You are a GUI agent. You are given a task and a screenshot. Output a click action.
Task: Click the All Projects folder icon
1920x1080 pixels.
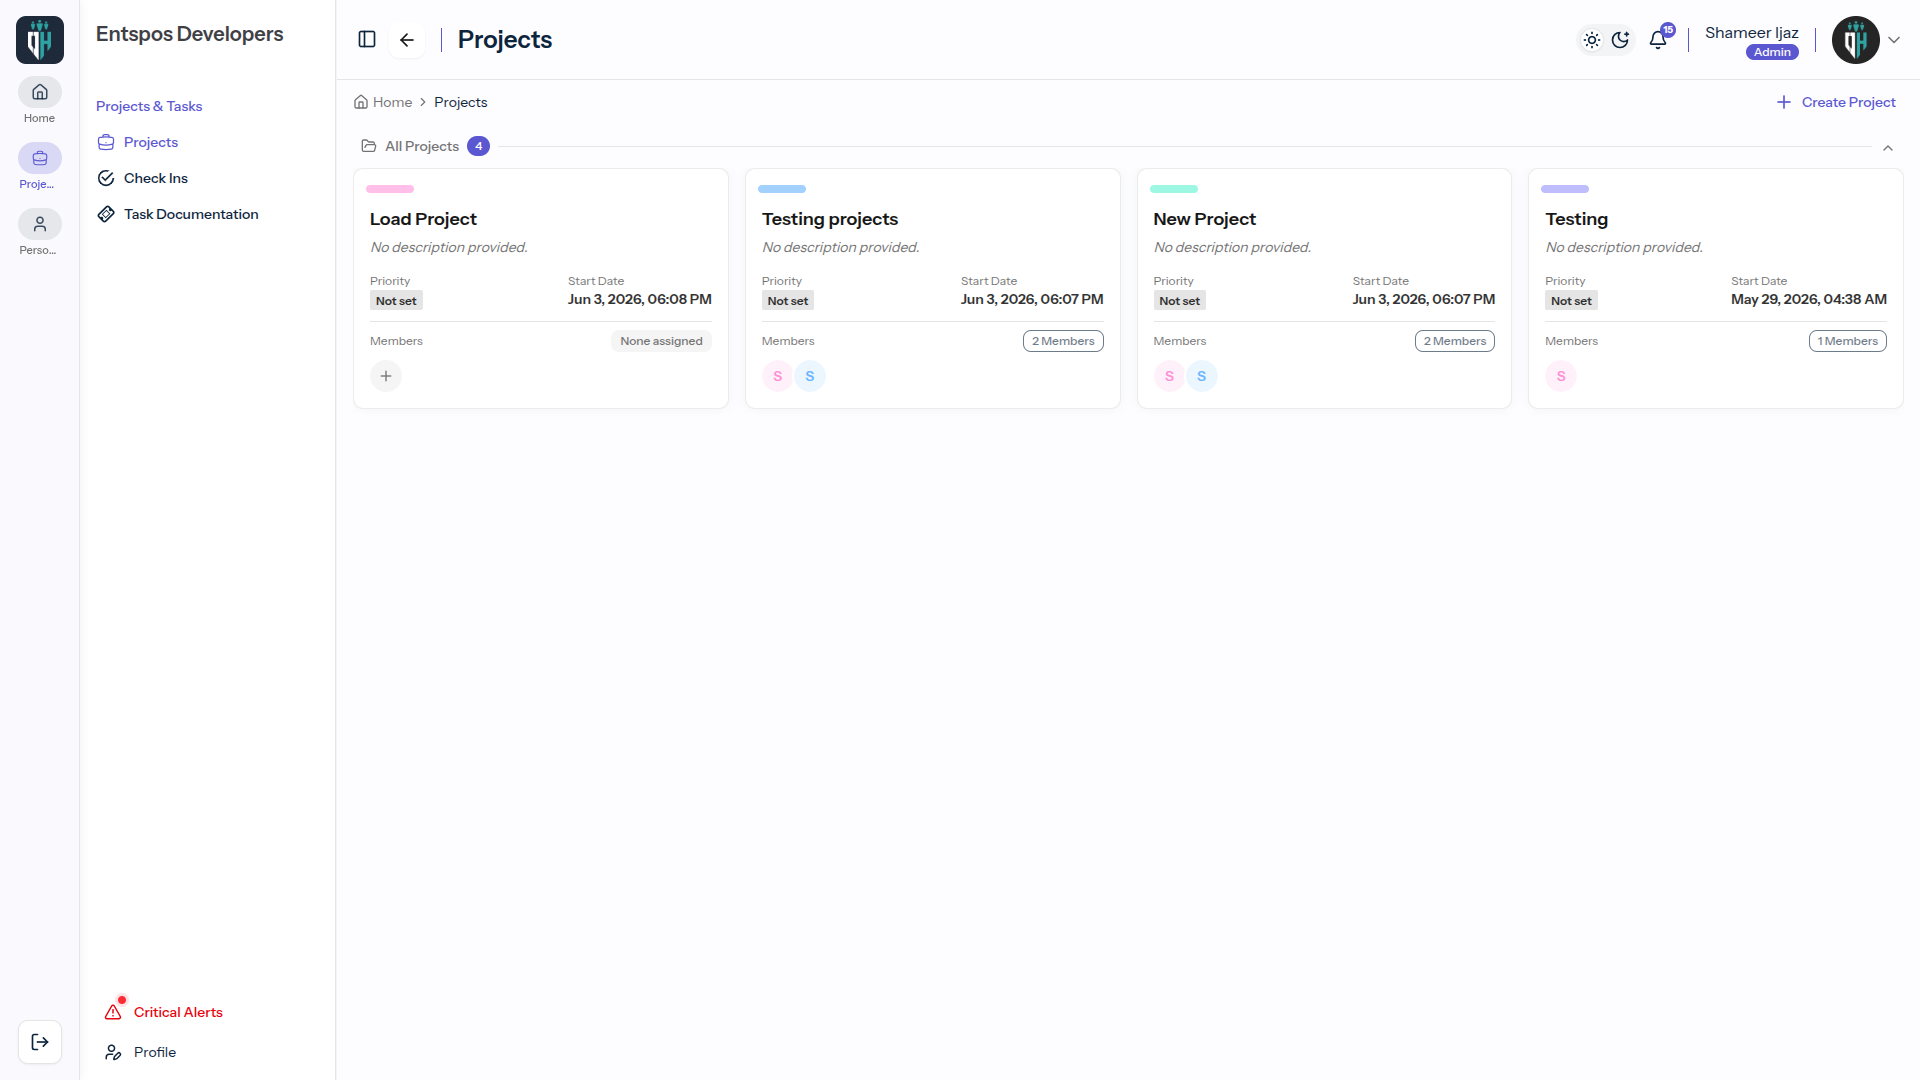369,146
